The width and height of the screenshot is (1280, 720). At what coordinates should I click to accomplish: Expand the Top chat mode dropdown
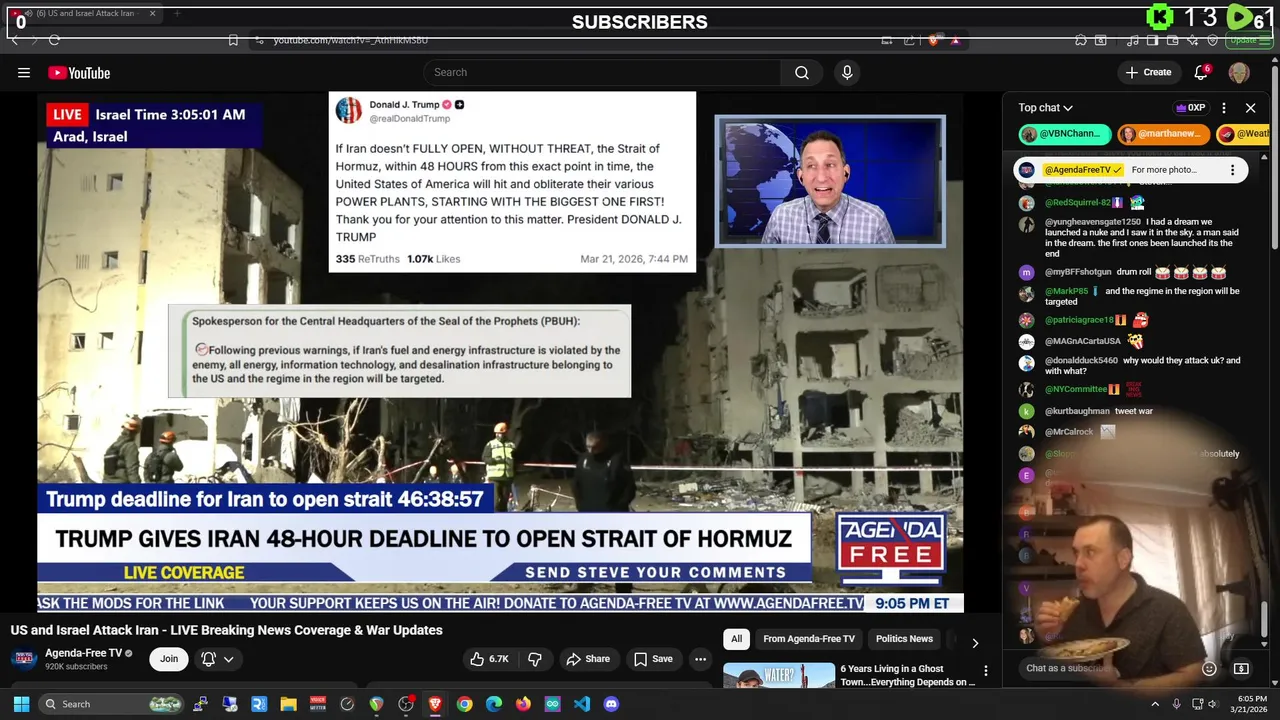point(1045,107)
